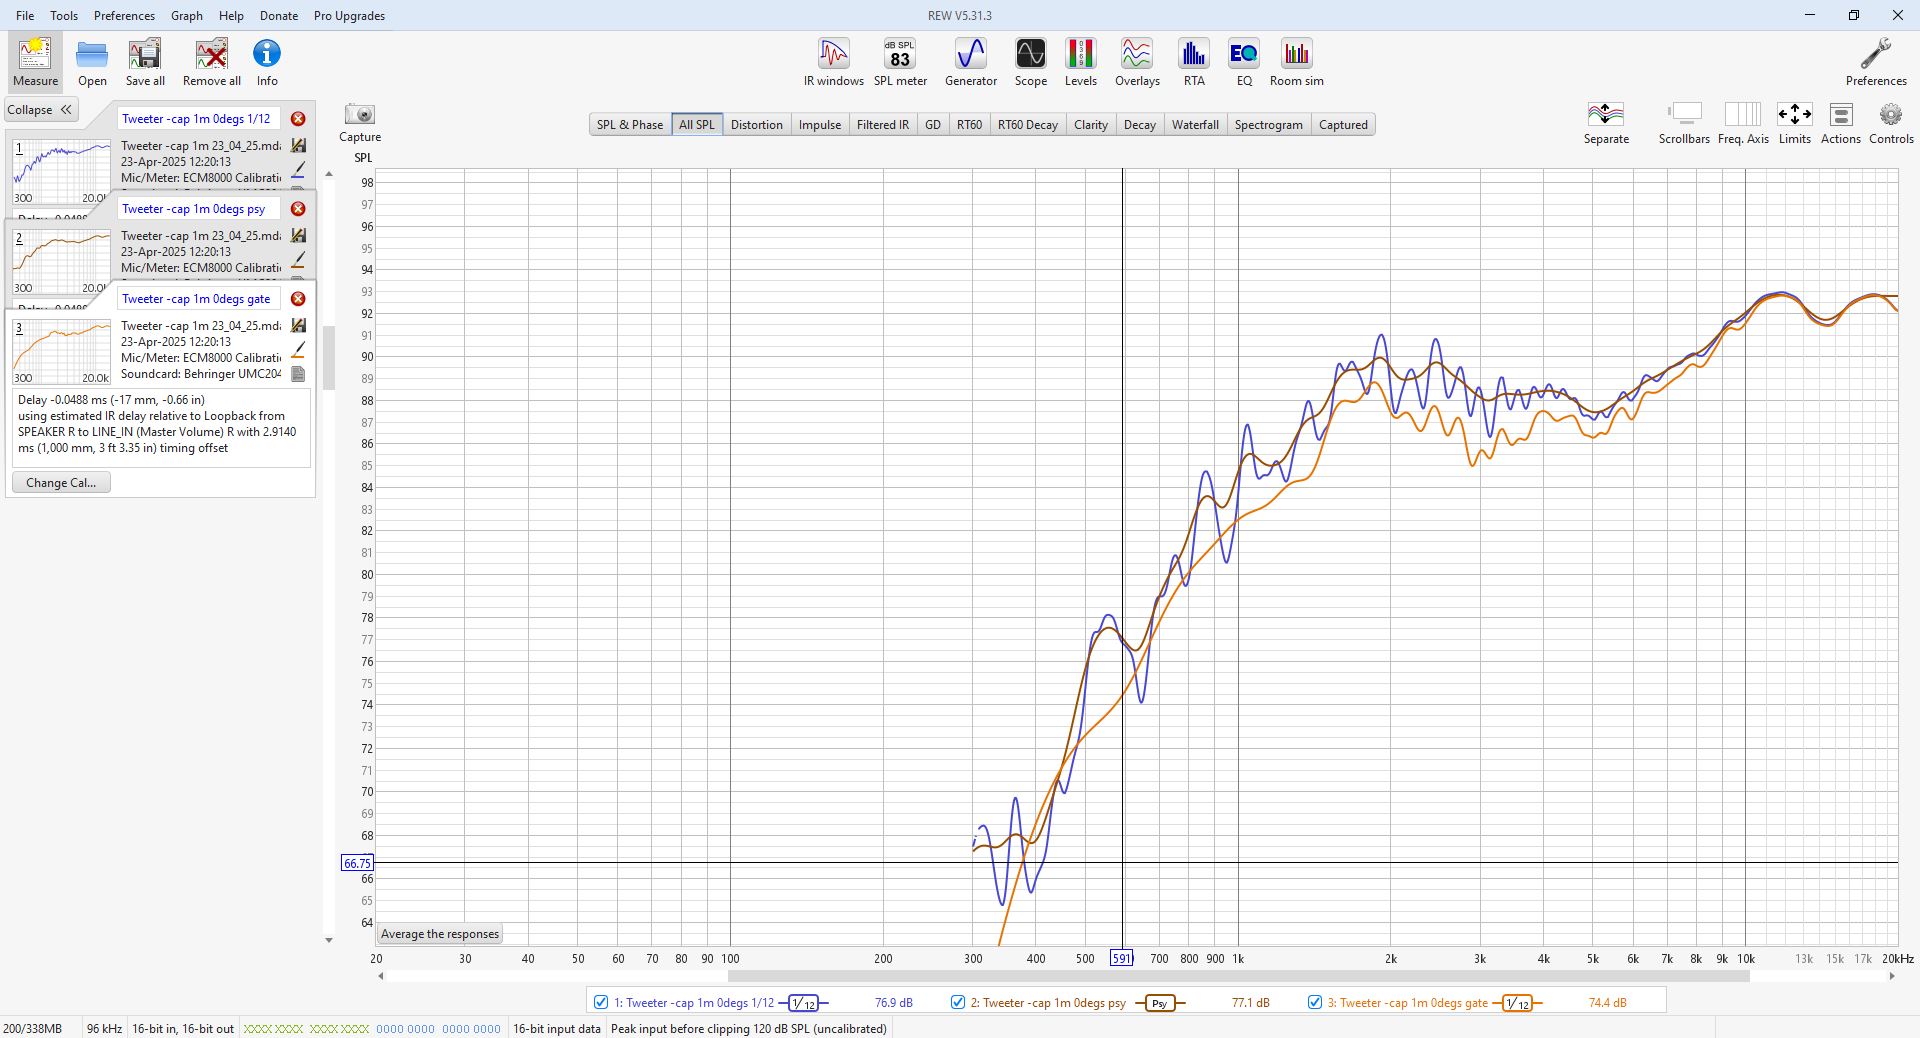The height and width of the screenshot is (1038, 1920).
Task: Switch to Waterfall tab
Action: 1195,125
